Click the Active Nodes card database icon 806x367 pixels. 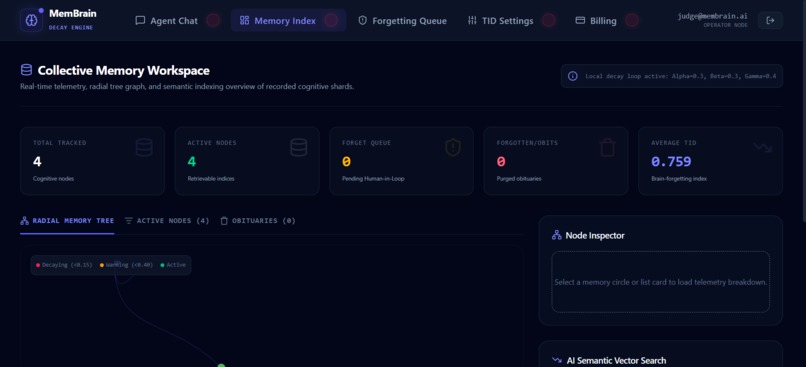tap(299, 148)
